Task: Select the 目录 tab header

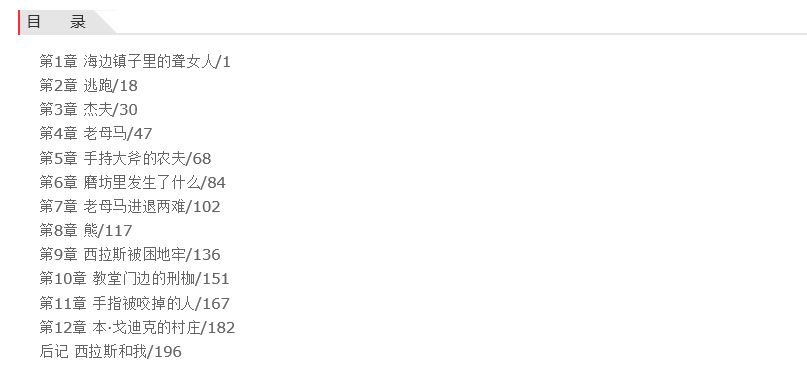Action: (x=56, y=22)
